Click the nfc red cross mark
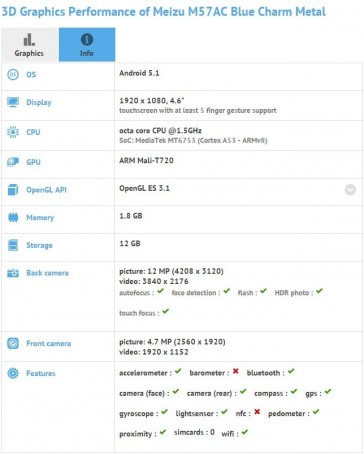Screen dimensions: 364x454 [x=257, y=412]
